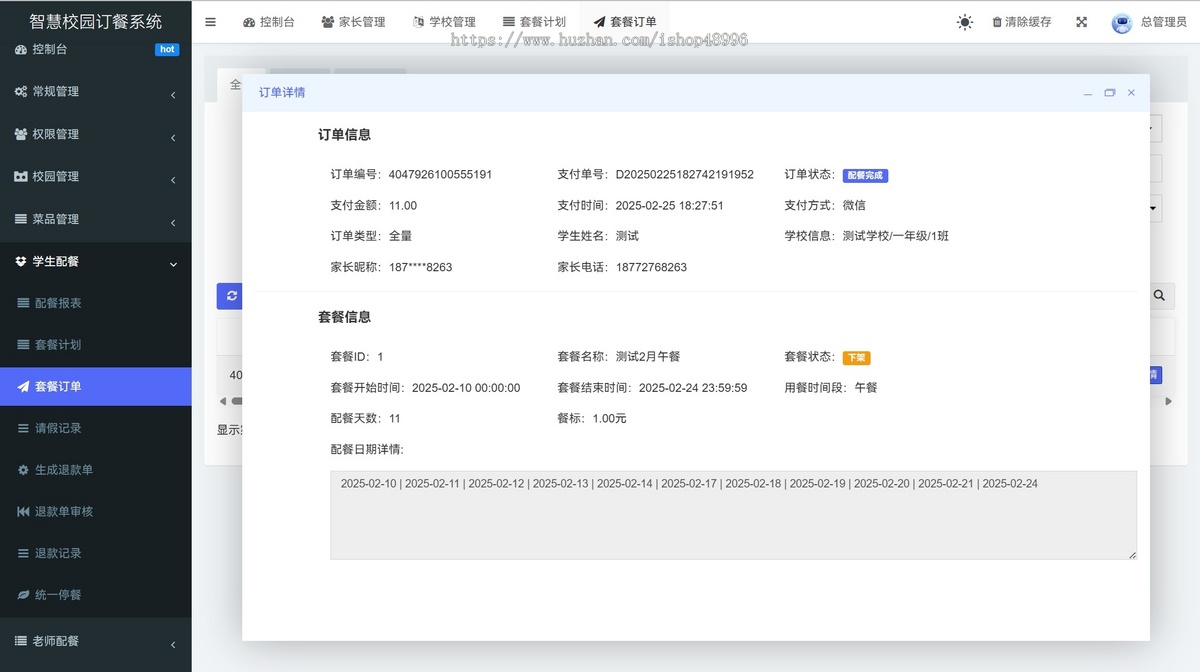Toggle the light/dark theme sun icon
Viewport: 1200px width, 672px height.
[964, 22]
